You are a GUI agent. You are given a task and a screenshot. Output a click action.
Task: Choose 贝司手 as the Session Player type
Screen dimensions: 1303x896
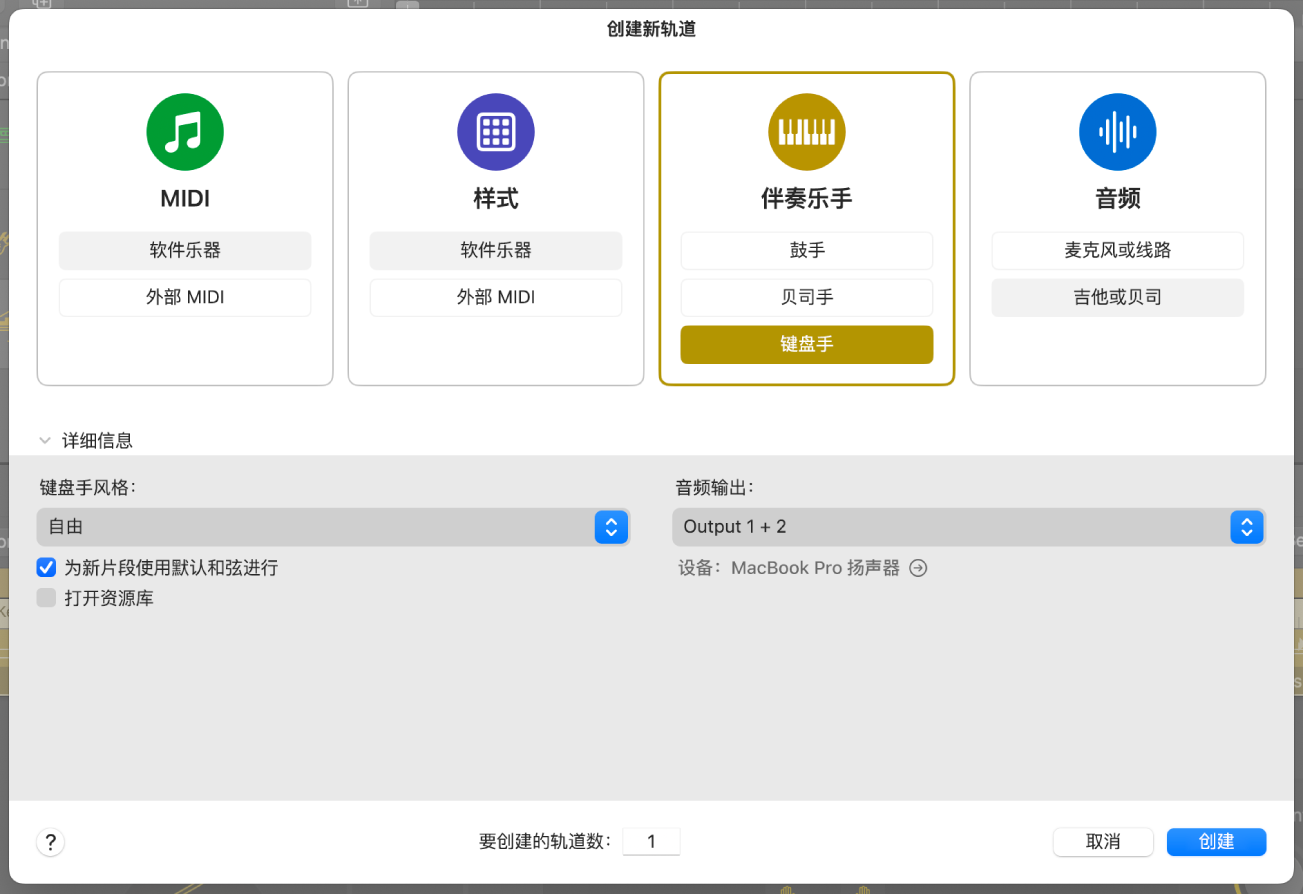[x=806, y=297]
